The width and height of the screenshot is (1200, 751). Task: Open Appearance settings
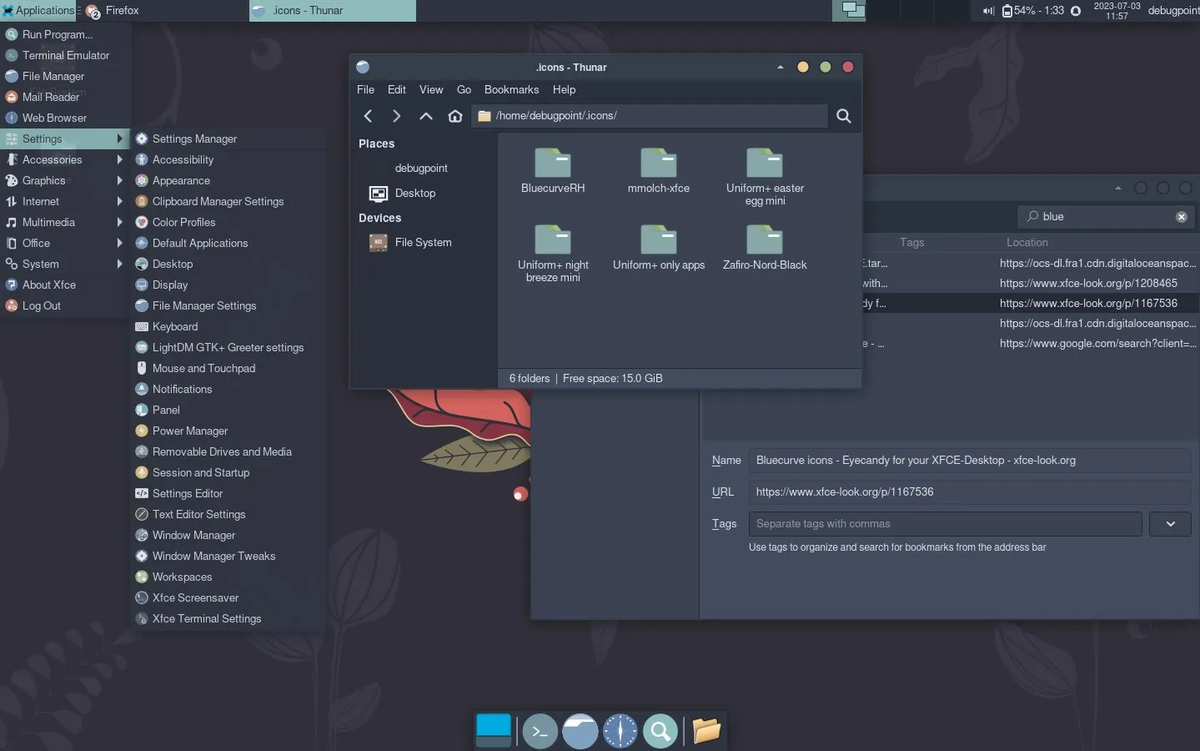(x=229, y=181)
